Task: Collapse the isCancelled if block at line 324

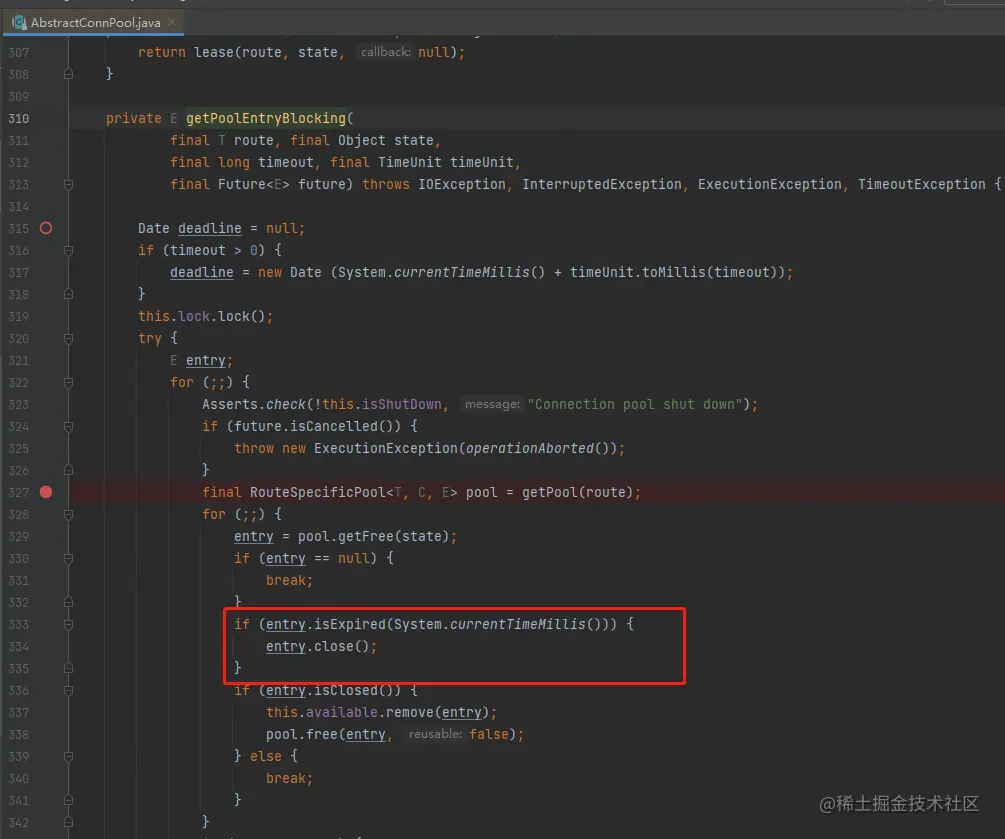Action: [69, 426]
